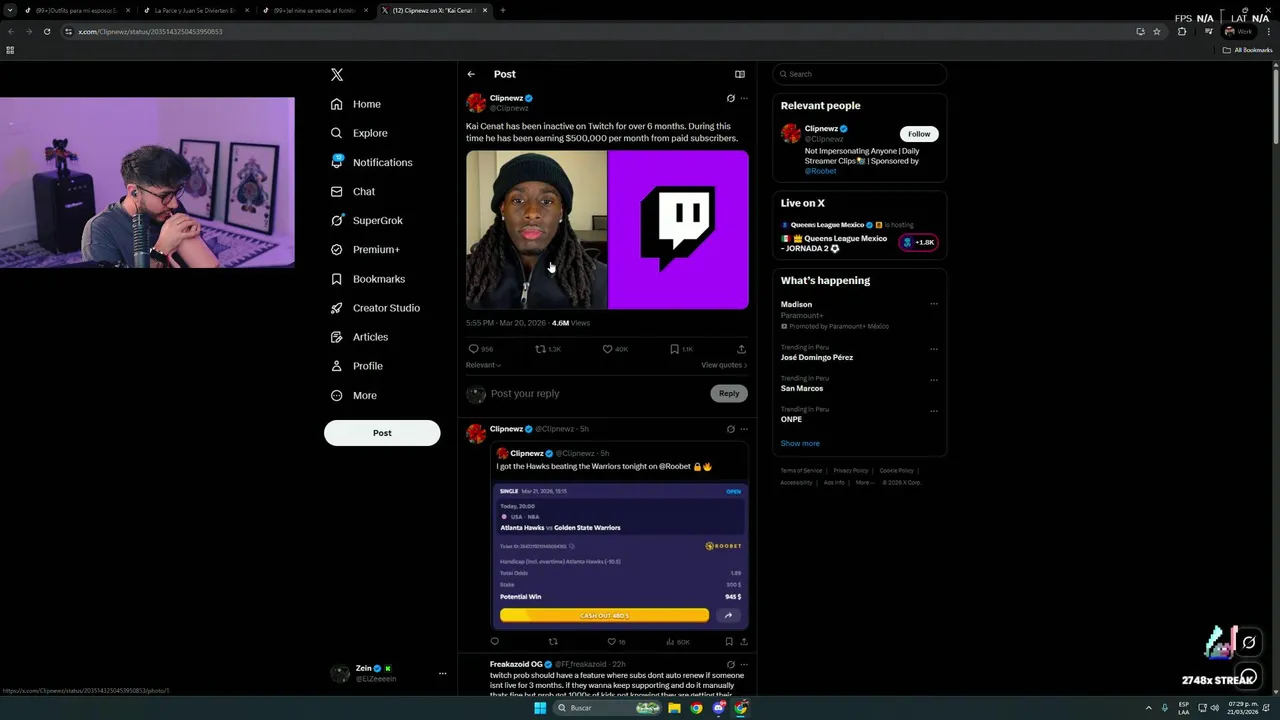Click the X logo in the sidebar
The height and width of the screenshot is (720, 1280).
[337, 75]
